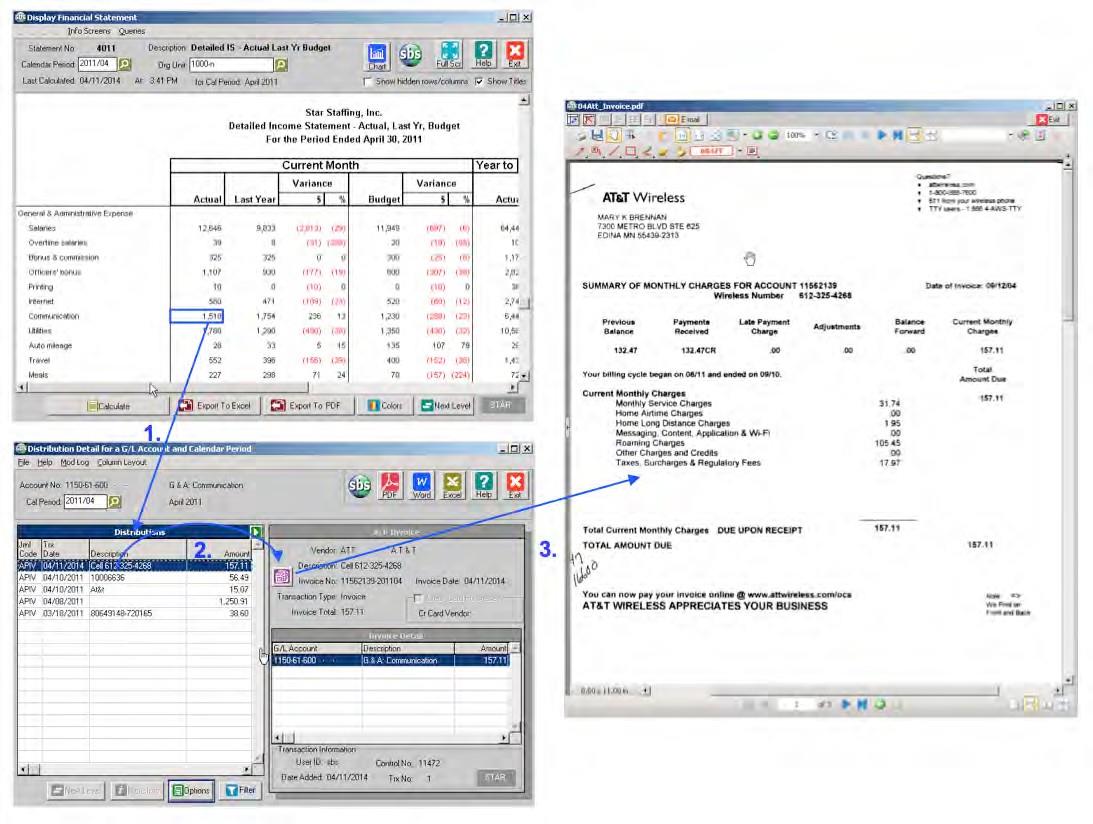1093x824 pixels.
Task: Exit the Distribution Detail window
Action: [x=514, y=485]
